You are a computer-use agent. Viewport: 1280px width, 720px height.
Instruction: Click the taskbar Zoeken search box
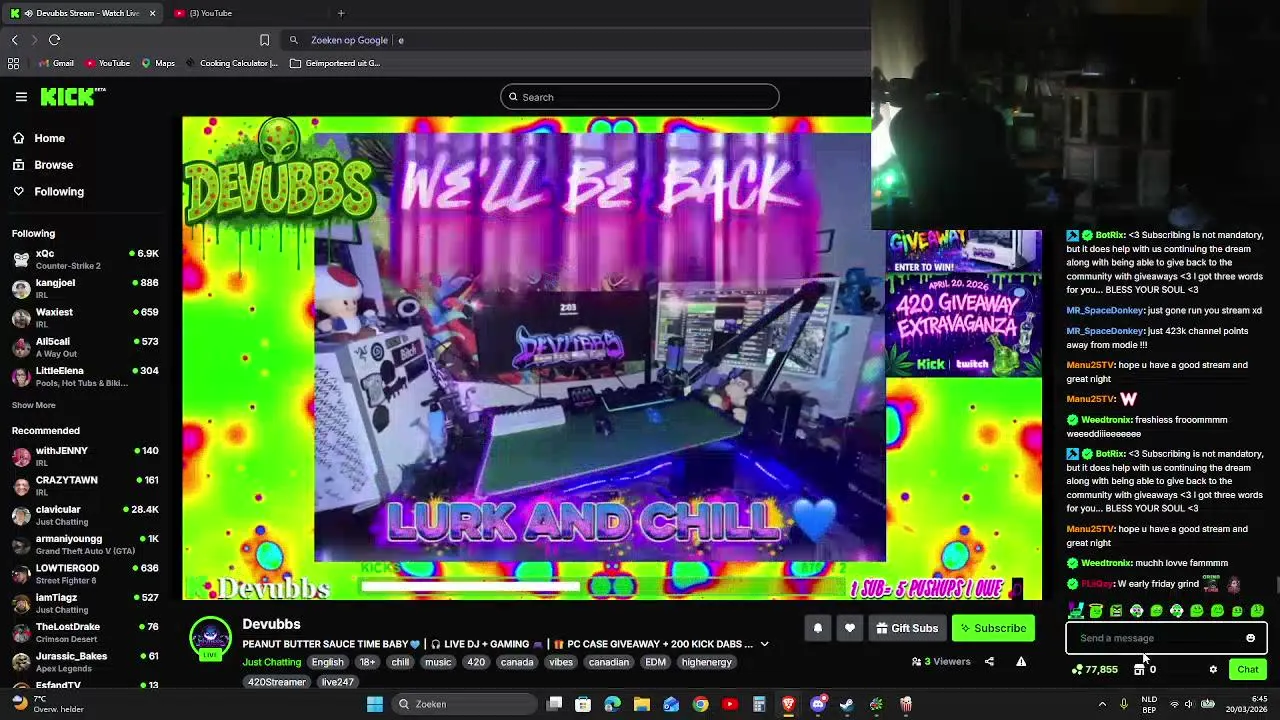point(463,704)
